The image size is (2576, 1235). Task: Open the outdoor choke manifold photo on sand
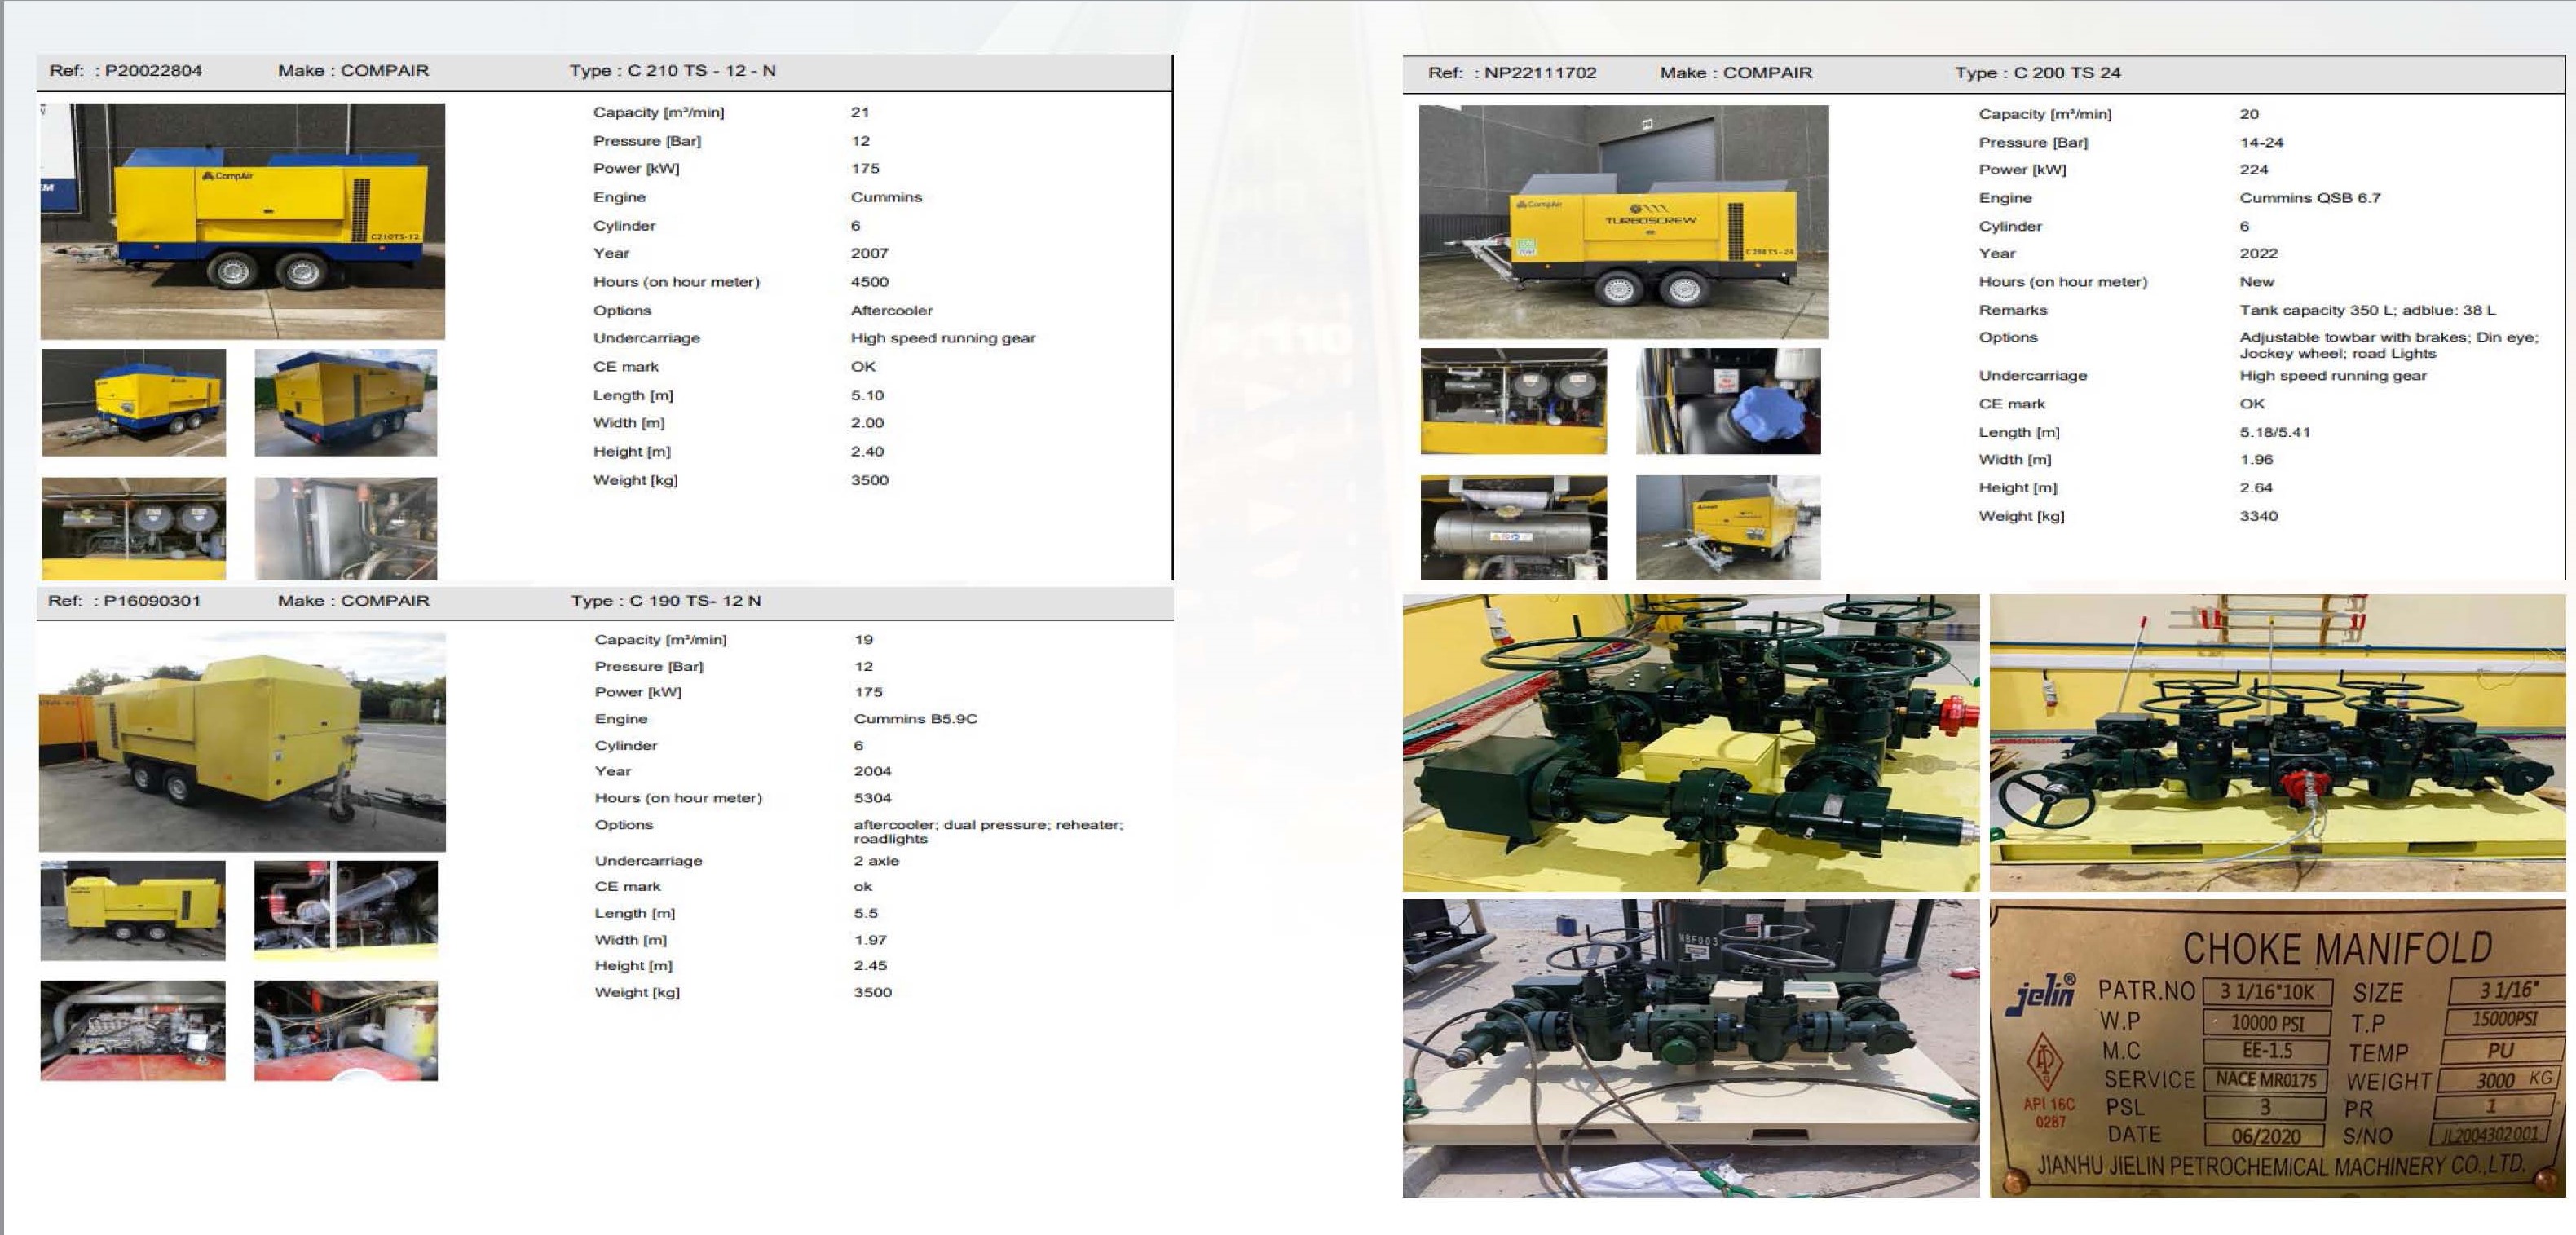pos(1690,1047)
